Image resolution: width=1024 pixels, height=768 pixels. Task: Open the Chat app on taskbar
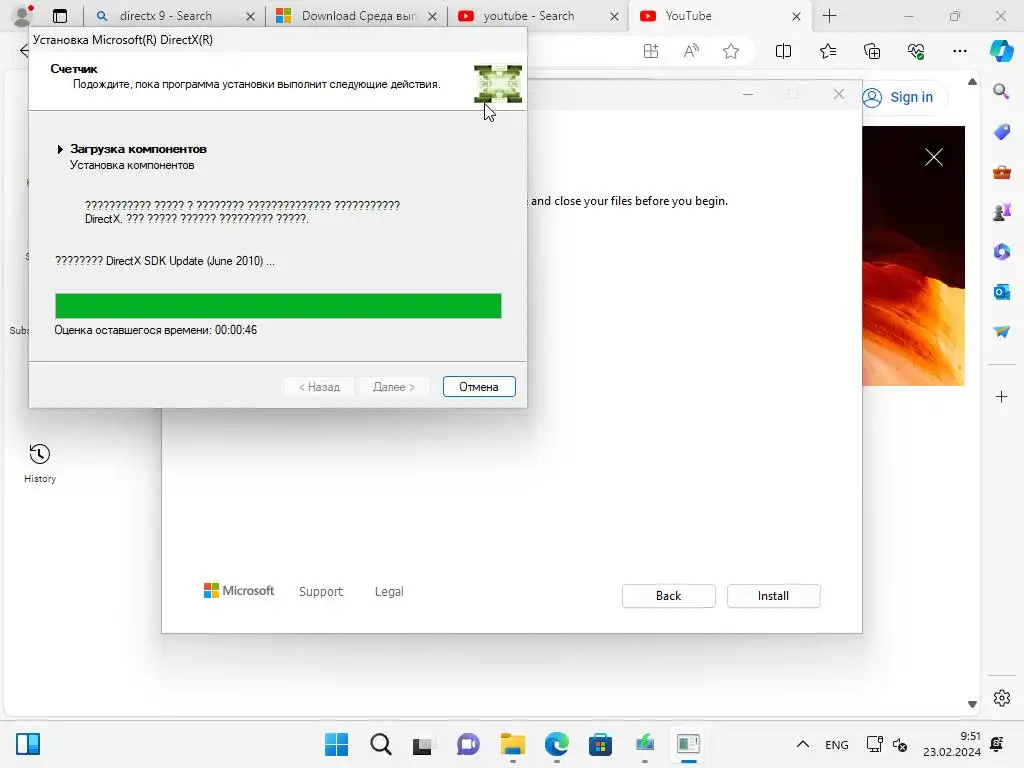[468, 744]
